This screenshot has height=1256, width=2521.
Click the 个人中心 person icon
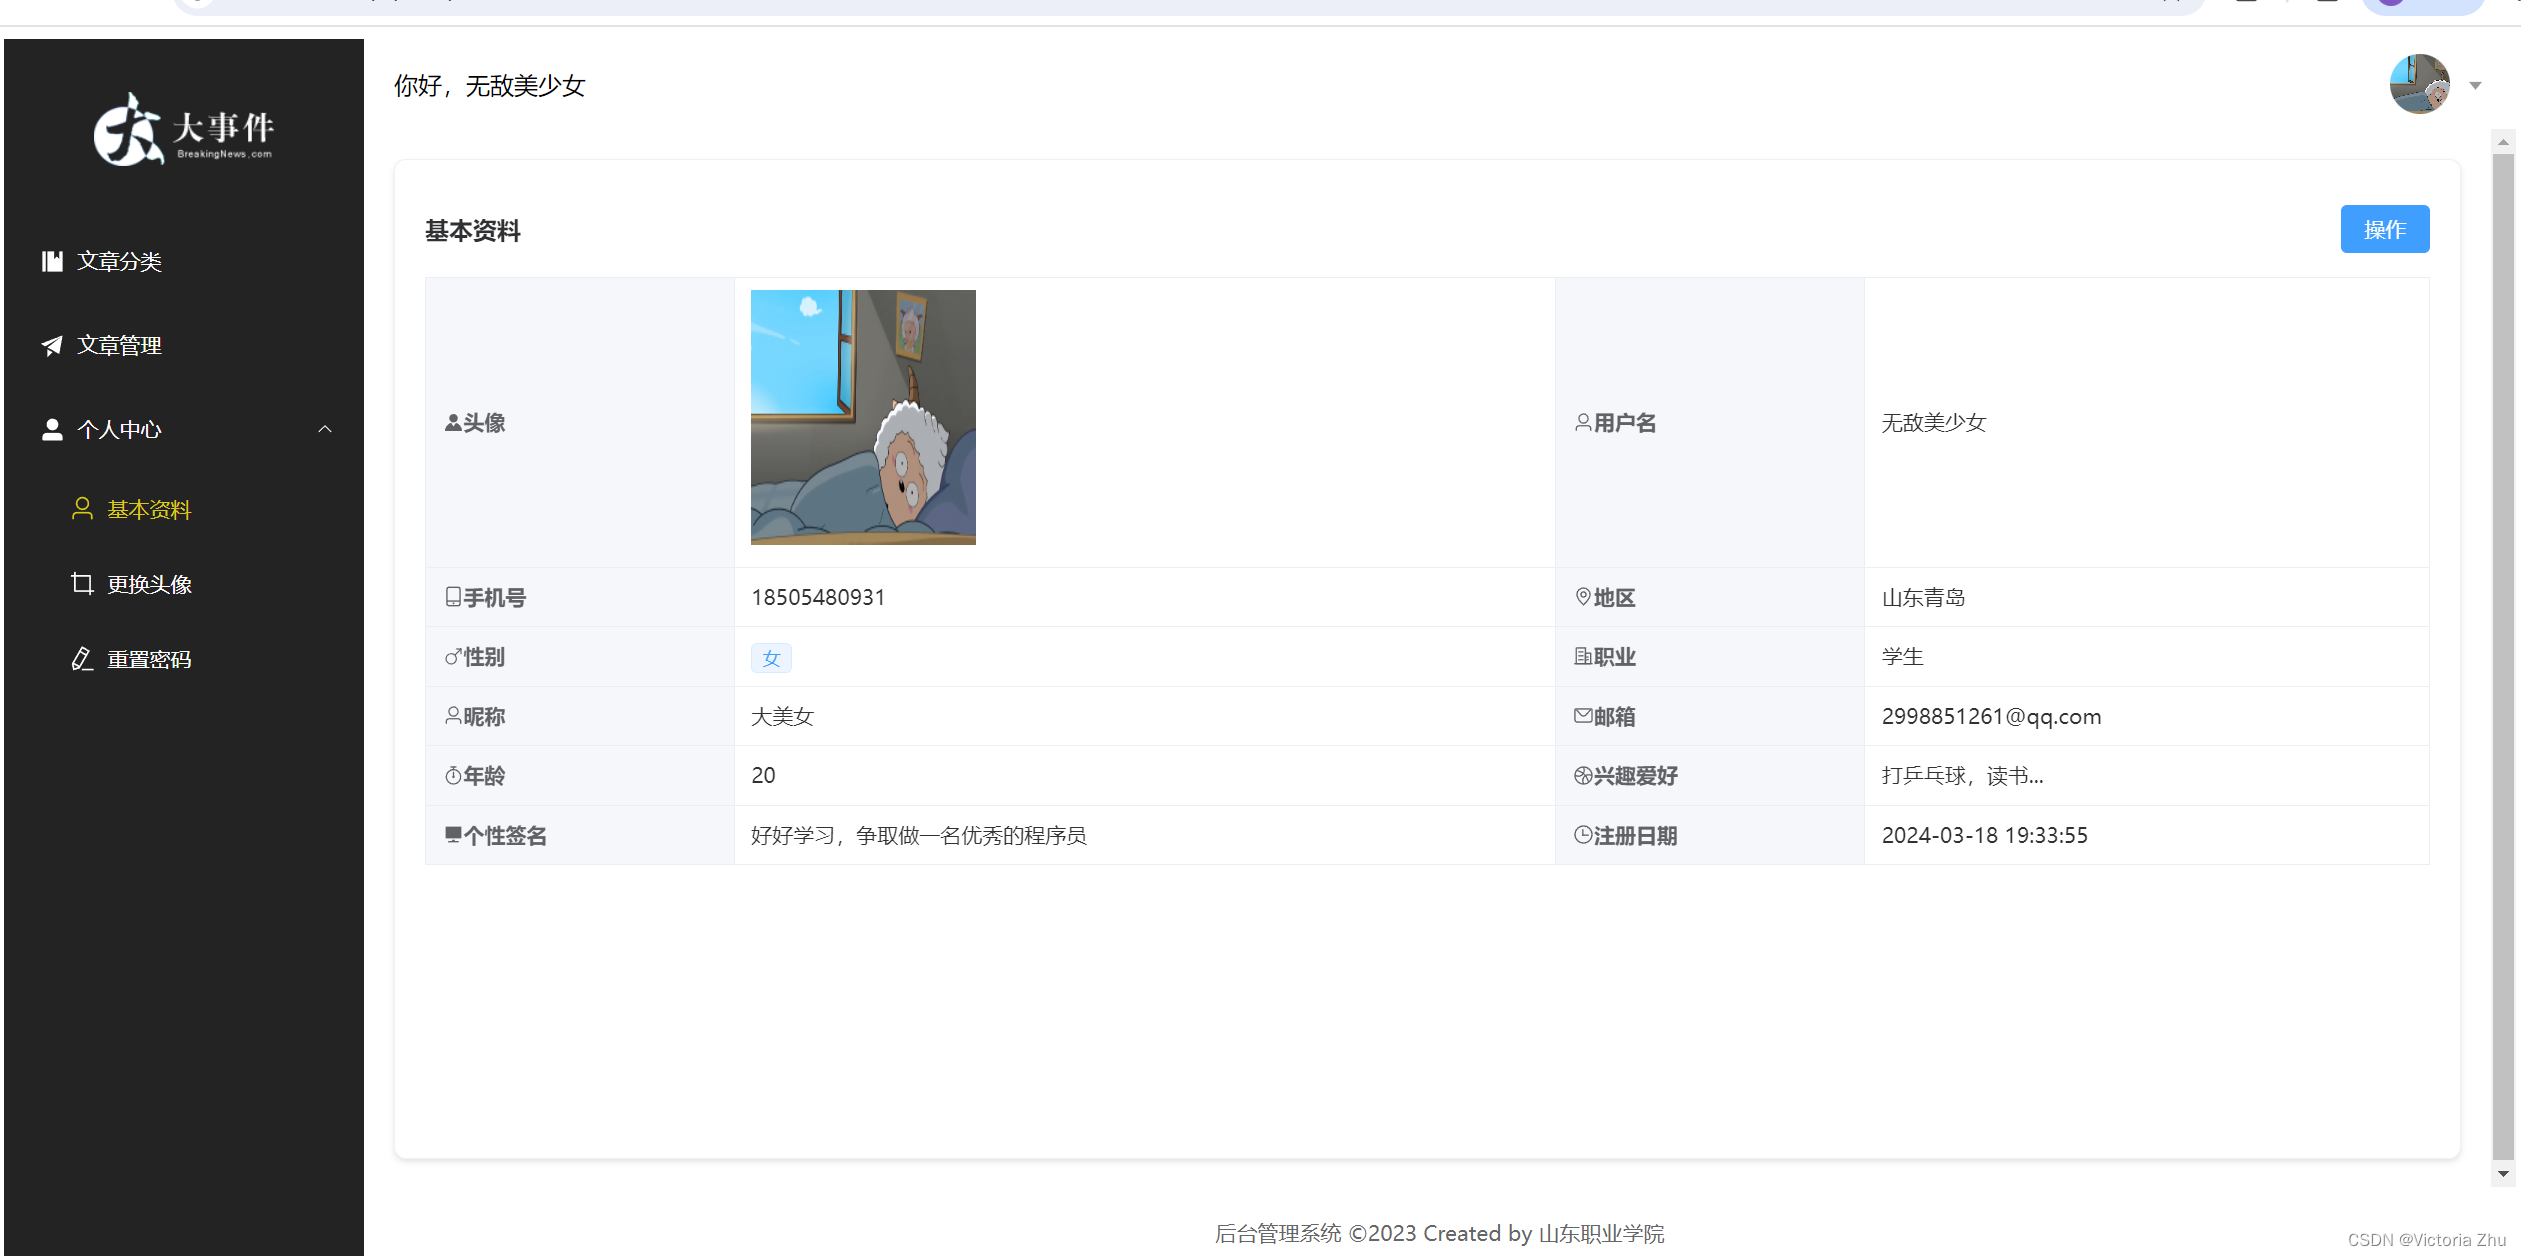[52, 429]
